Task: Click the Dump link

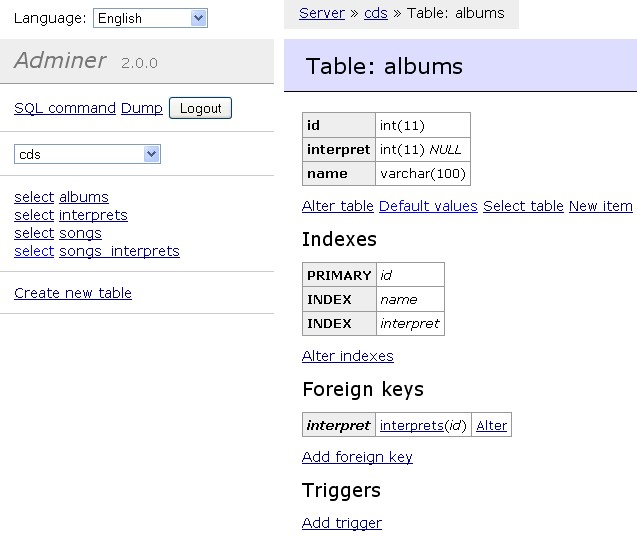Action: coord(142,108)
